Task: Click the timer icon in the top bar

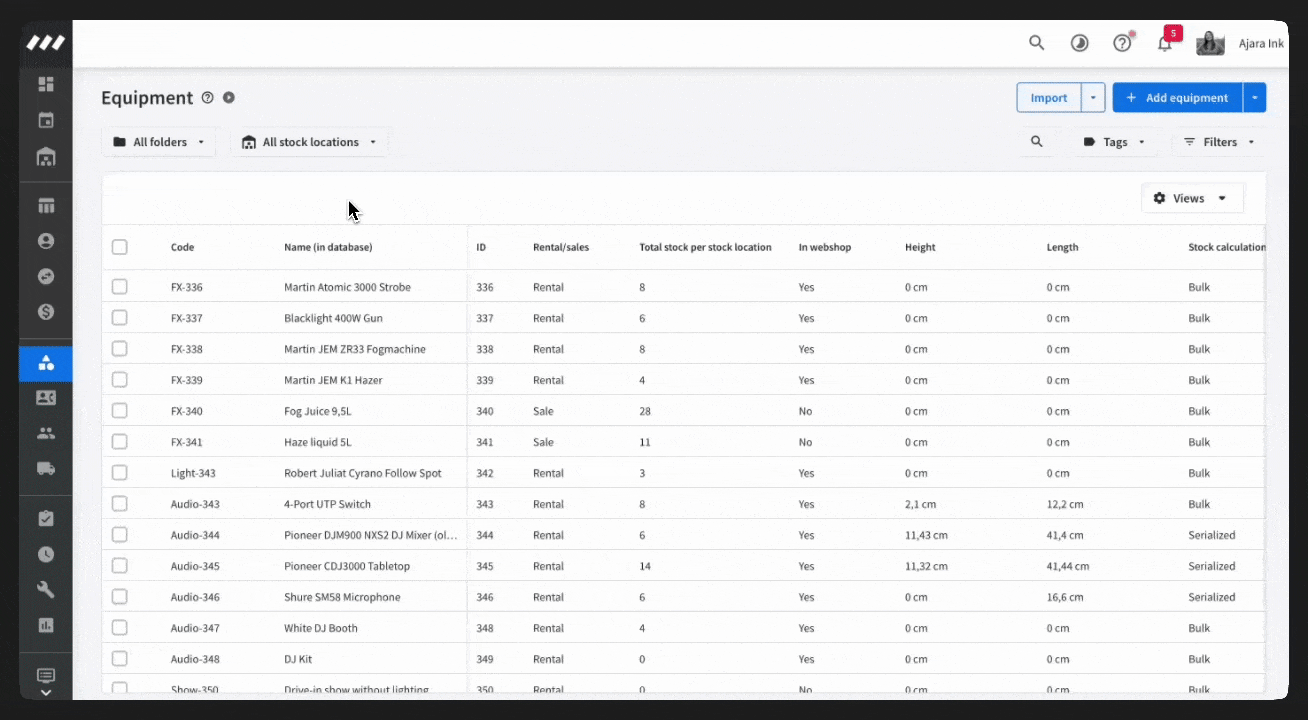Action: 1080,43
